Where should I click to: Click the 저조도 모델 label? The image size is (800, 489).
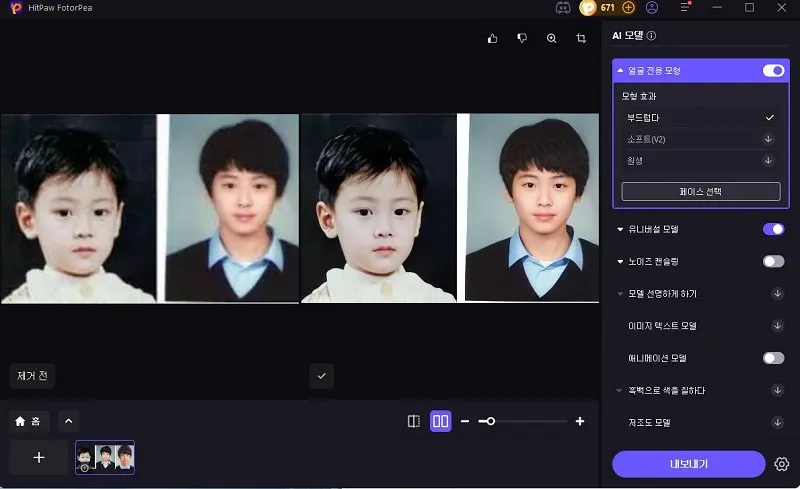point(649,423)
